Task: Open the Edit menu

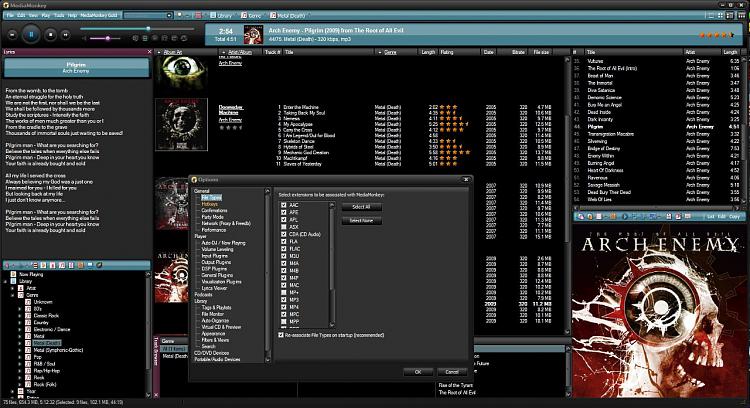Action: point(21,15)
